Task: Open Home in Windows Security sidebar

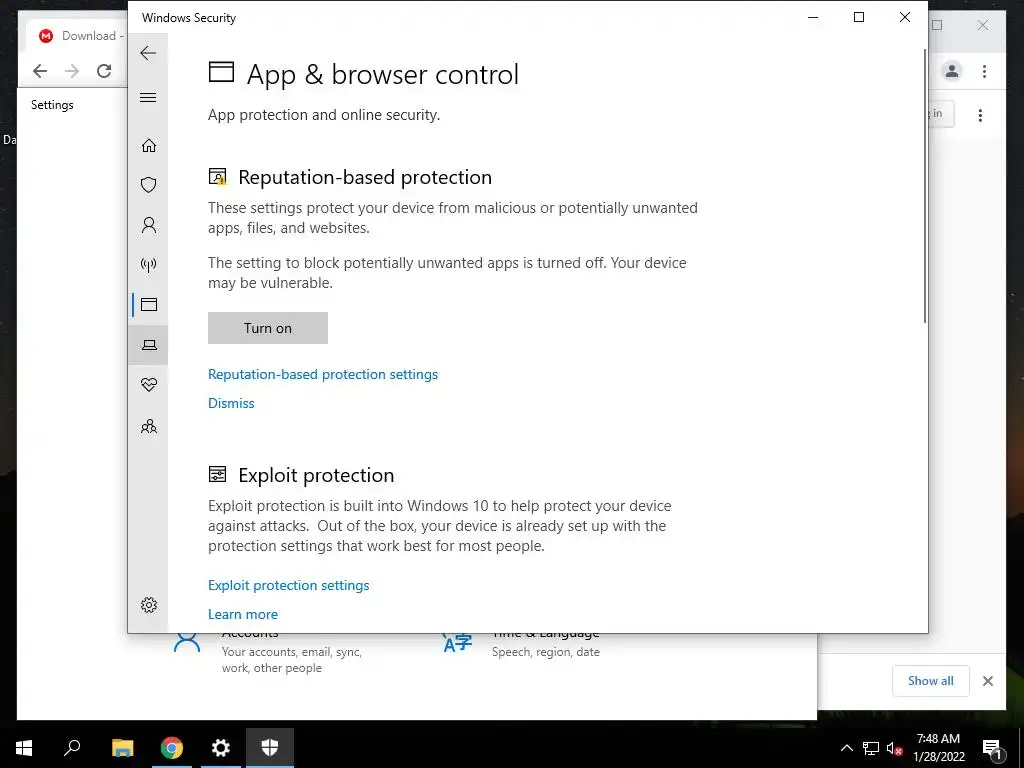Action: pyautogui.click(x=149, y=145)
